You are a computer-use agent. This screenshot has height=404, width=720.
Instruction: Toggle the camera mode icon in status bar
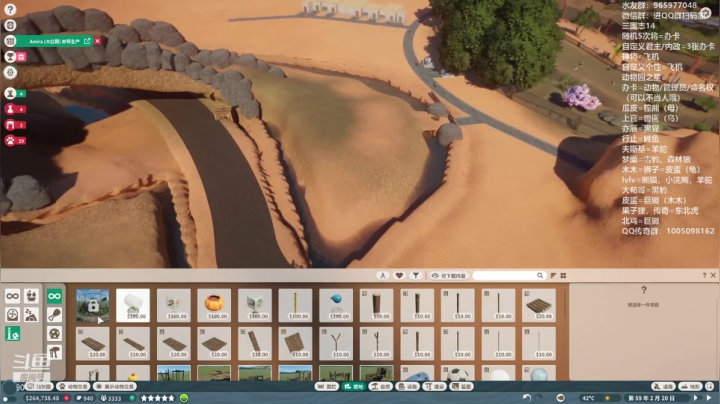pos(560,398)
